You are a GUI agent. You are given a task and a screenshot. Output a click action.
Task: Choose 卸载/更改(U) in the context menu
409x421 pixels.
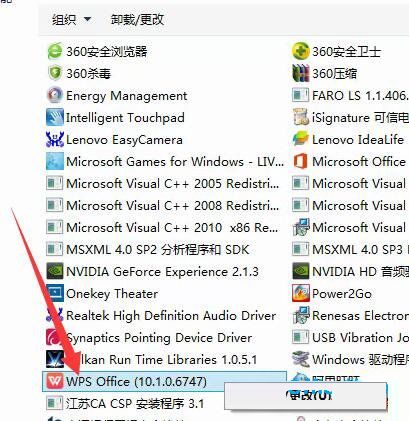click(306, 396)
